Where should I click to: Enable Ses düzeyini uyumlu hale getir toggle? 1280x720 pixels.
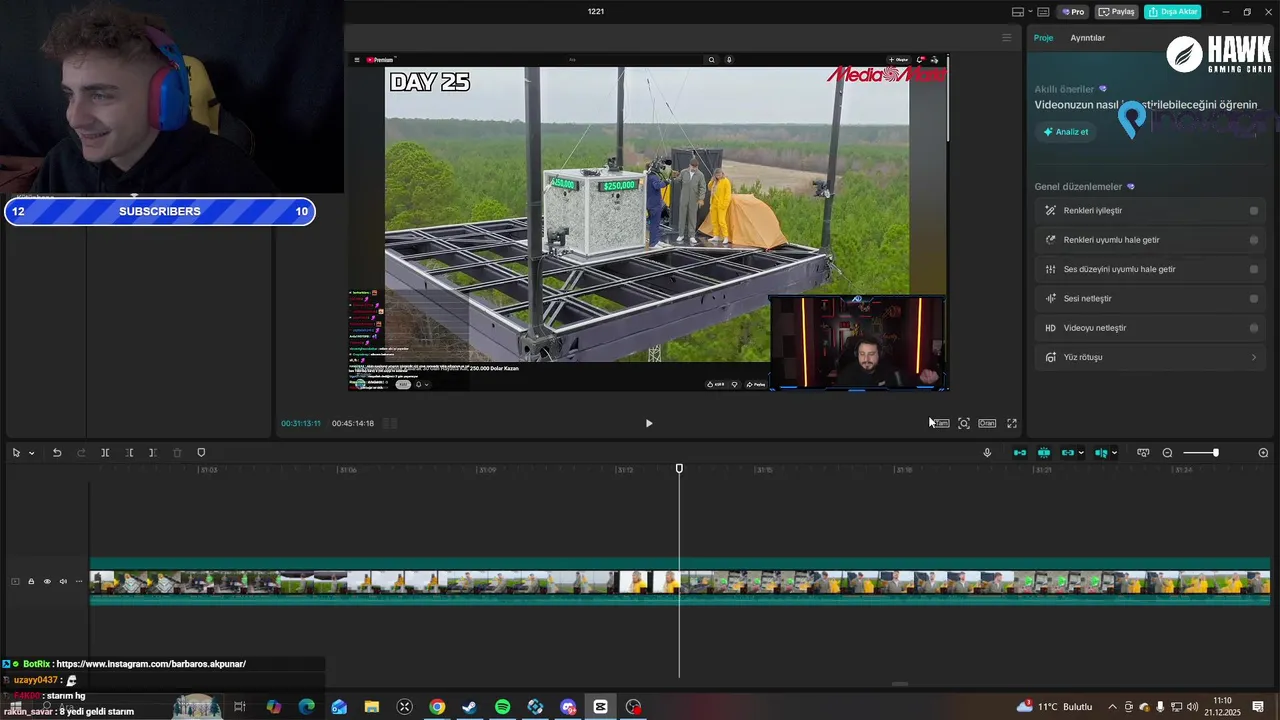click(1253, 269)
